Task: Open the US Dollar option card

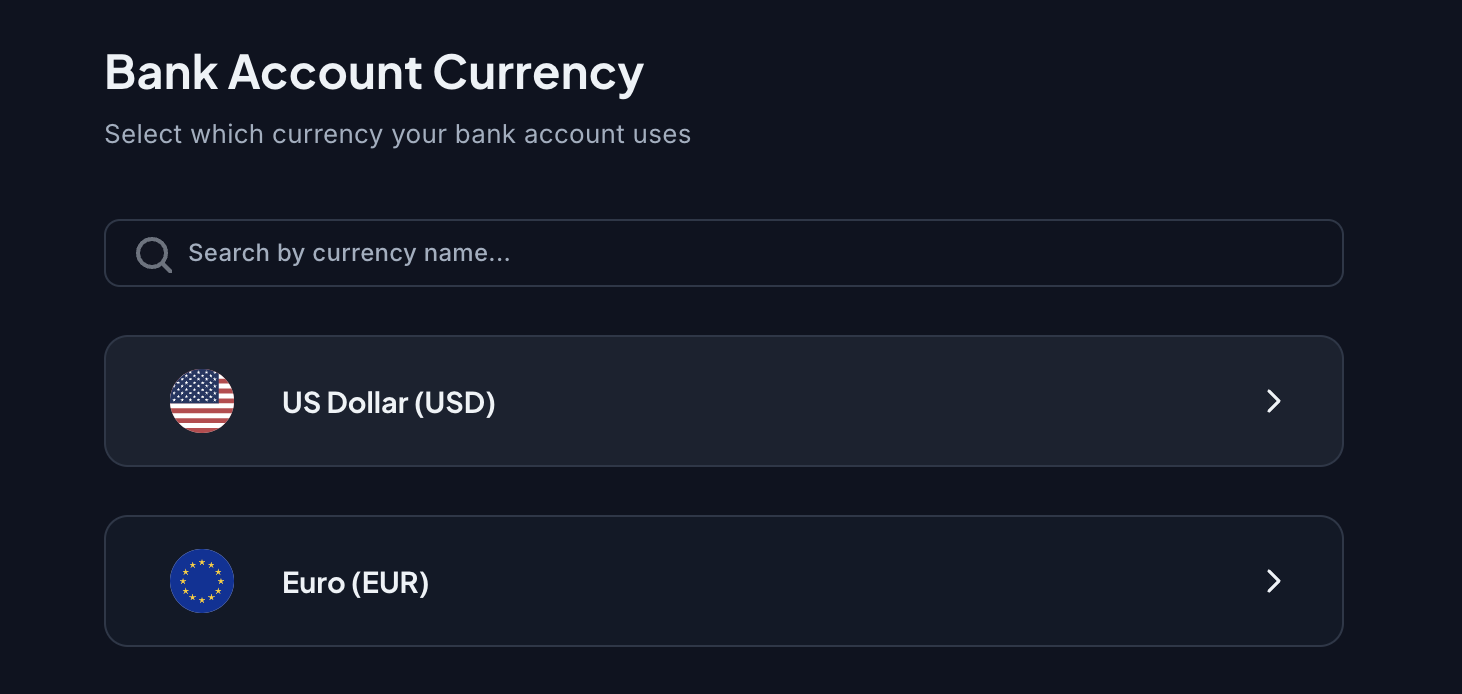Action: (723, 401)
